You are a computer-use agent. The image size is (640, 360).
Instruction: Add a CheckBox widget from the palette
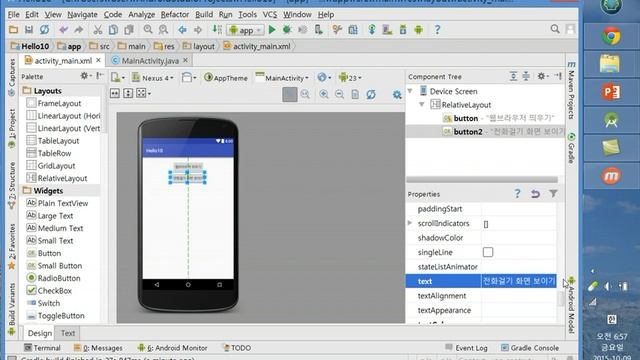[49, 291]
